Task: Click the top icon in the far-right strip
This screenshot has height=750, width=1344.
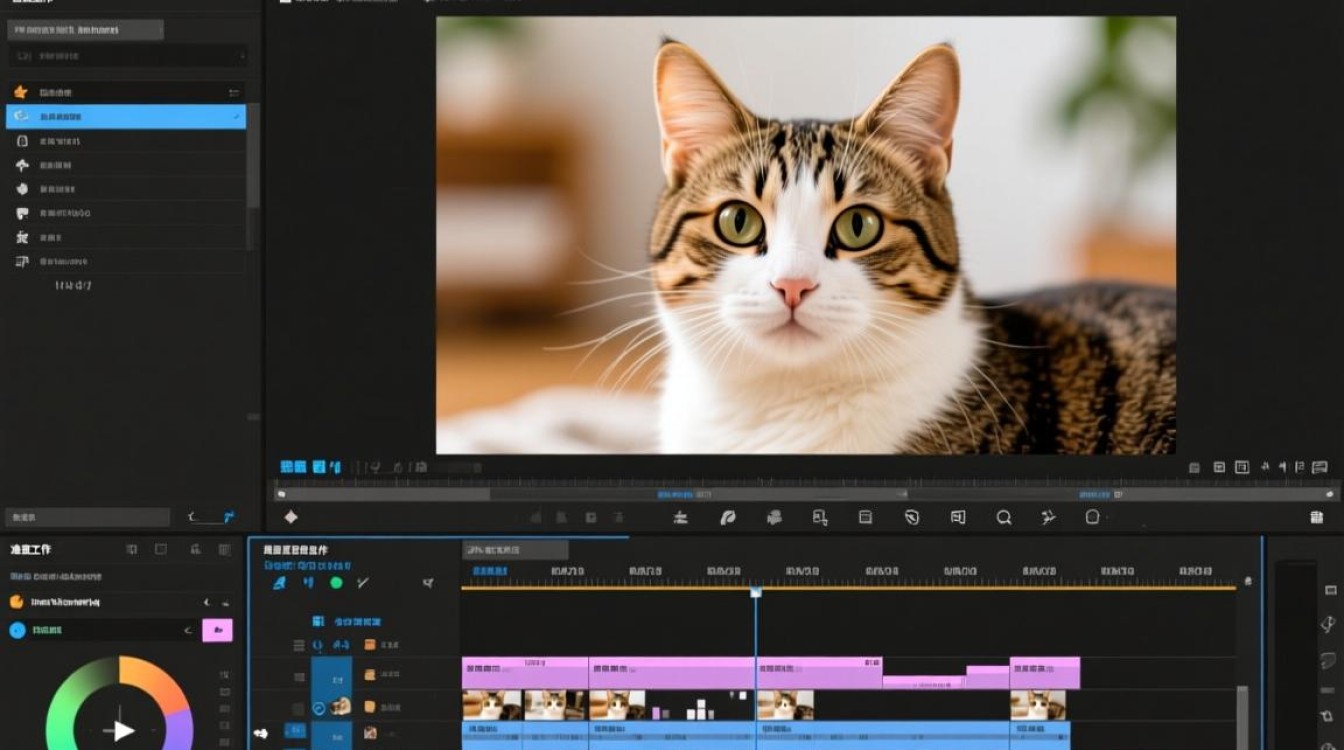Action: coord(1329,590)
